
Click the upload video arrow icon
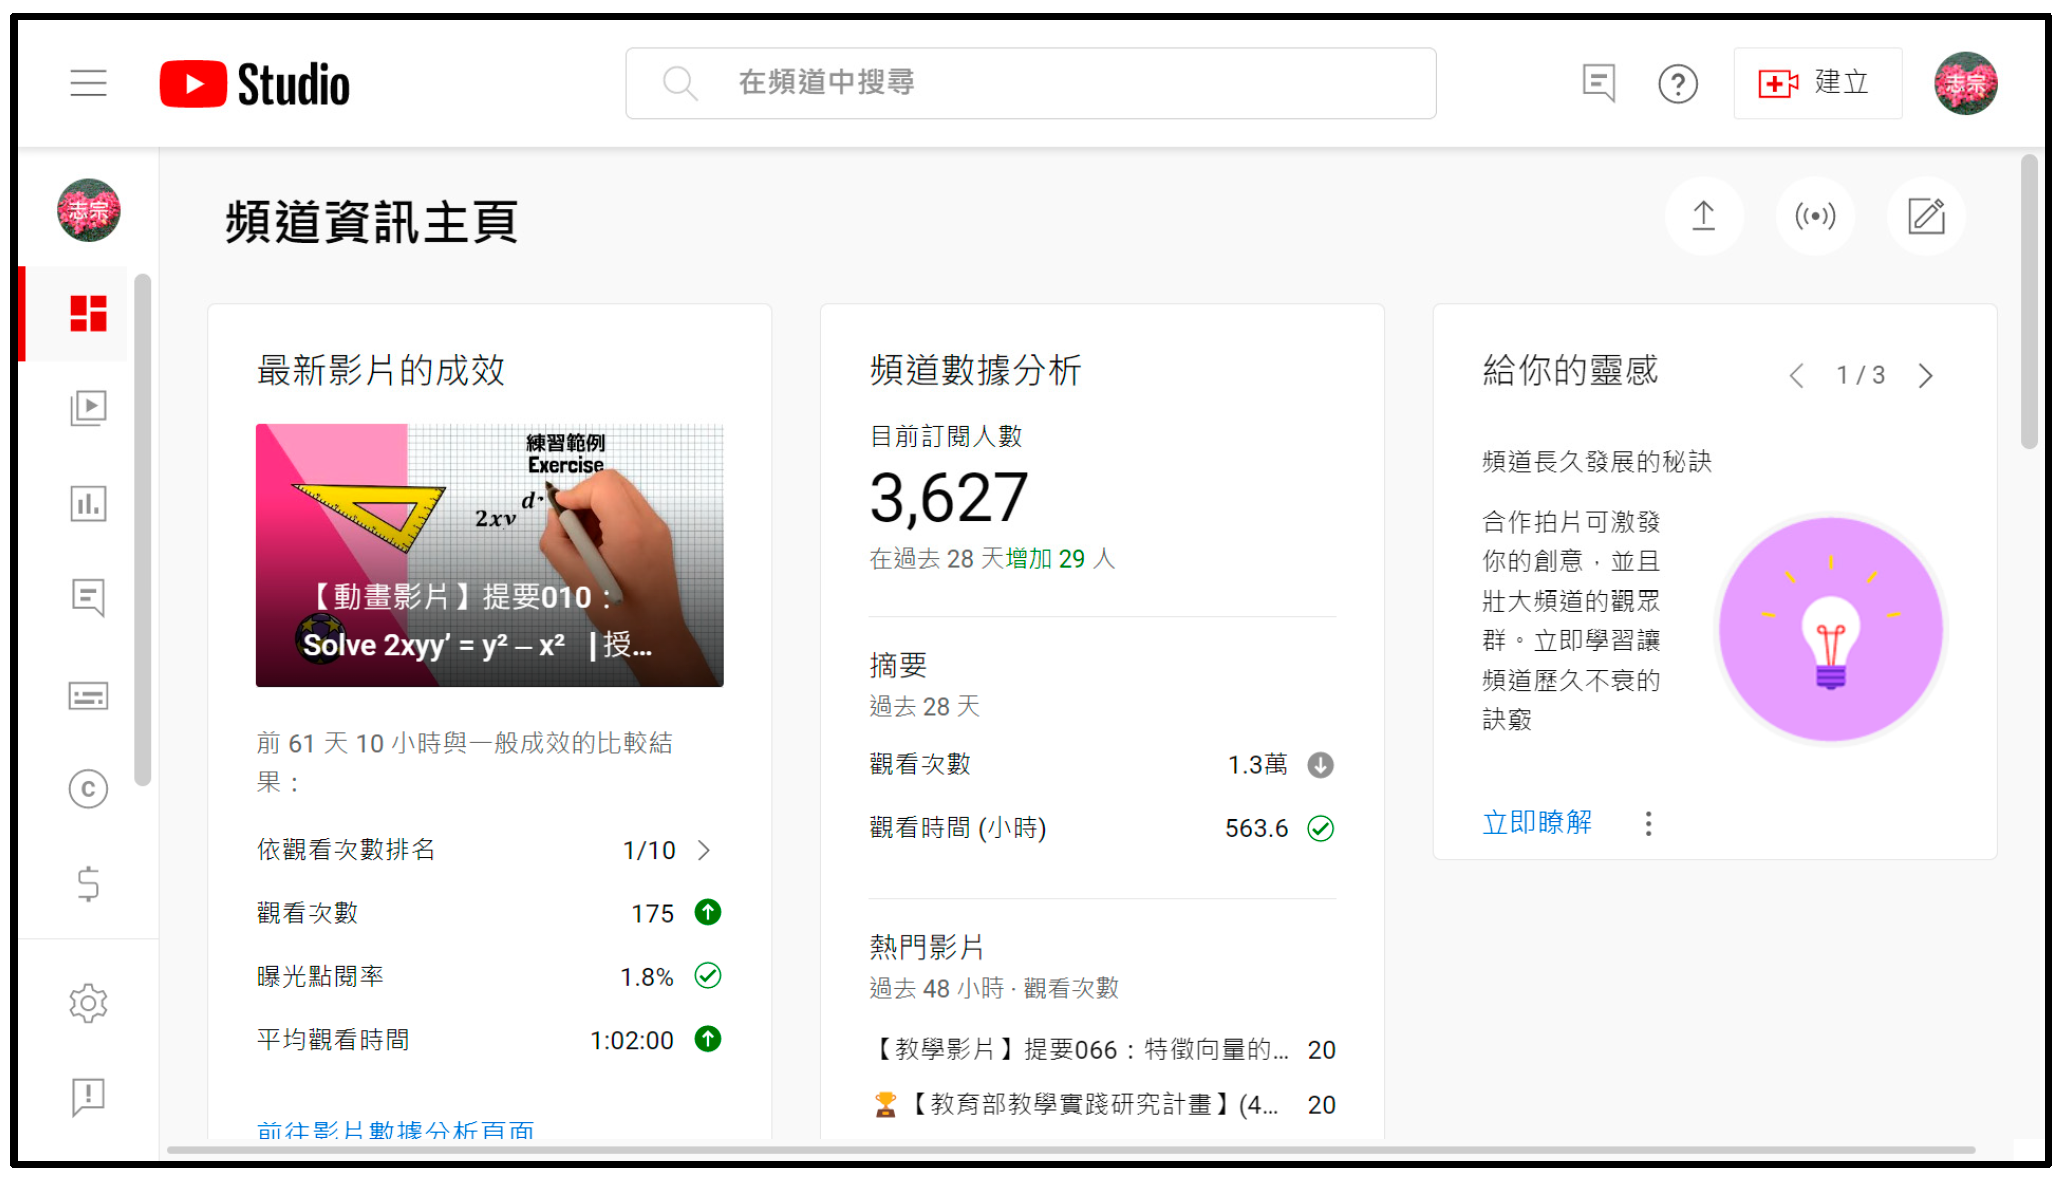pos(1703,216)
